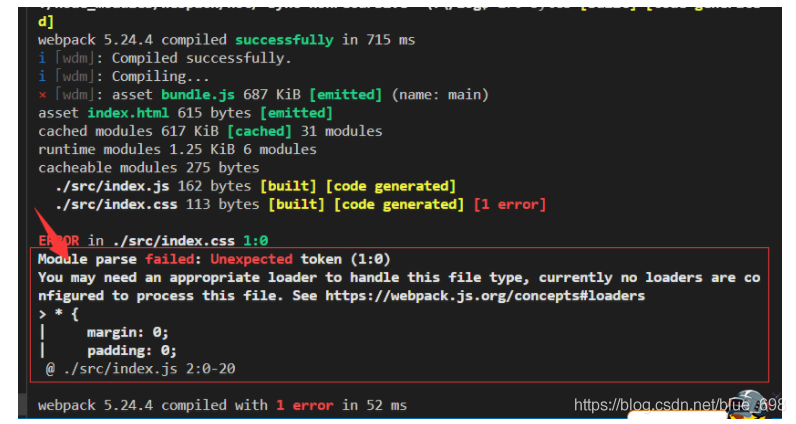This screenshot has height=424, width=796.
Task: Click '(name: main)' text
Action: click(440, 94)
